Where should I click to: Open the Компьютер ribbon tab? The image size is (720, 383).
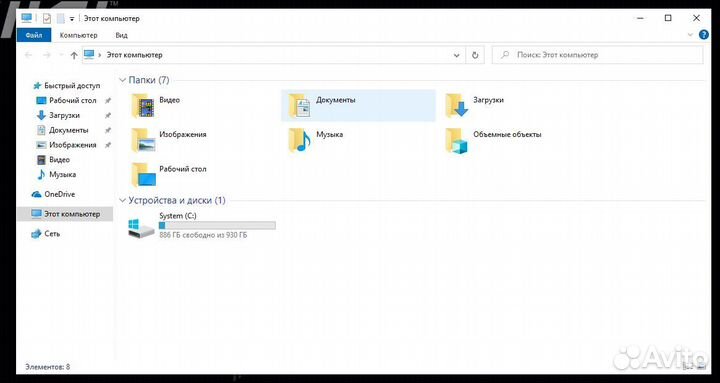(x=79, y=35)
